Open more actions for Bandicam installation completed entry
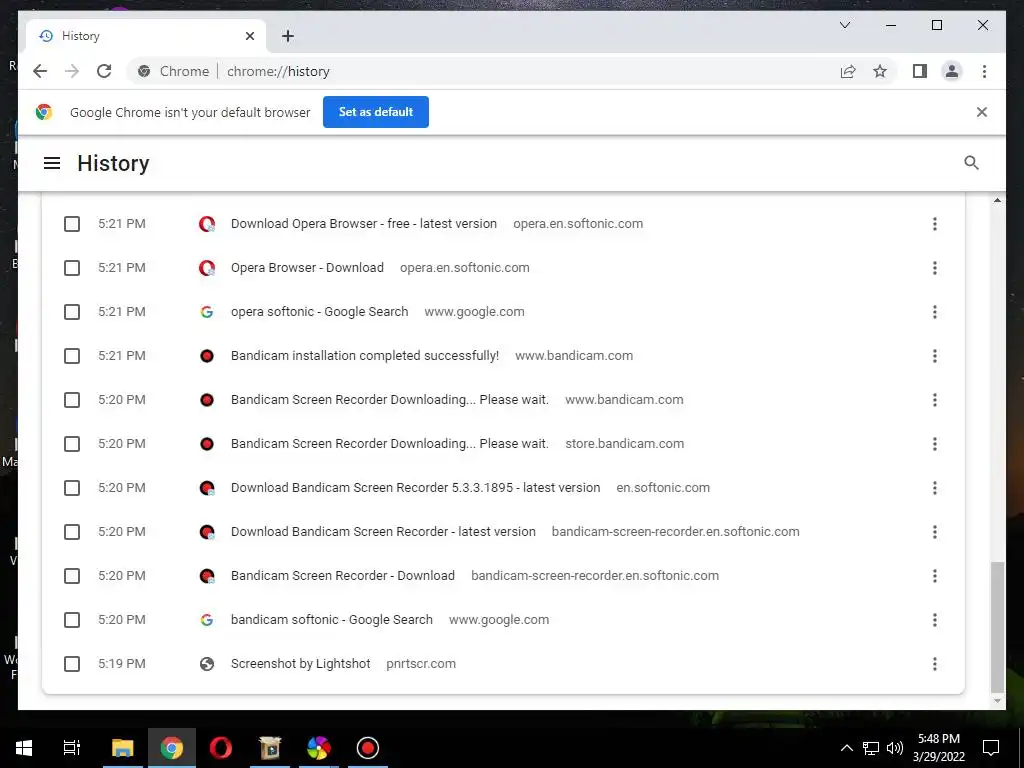1024x768 pixels. click(x=935, y=356)
